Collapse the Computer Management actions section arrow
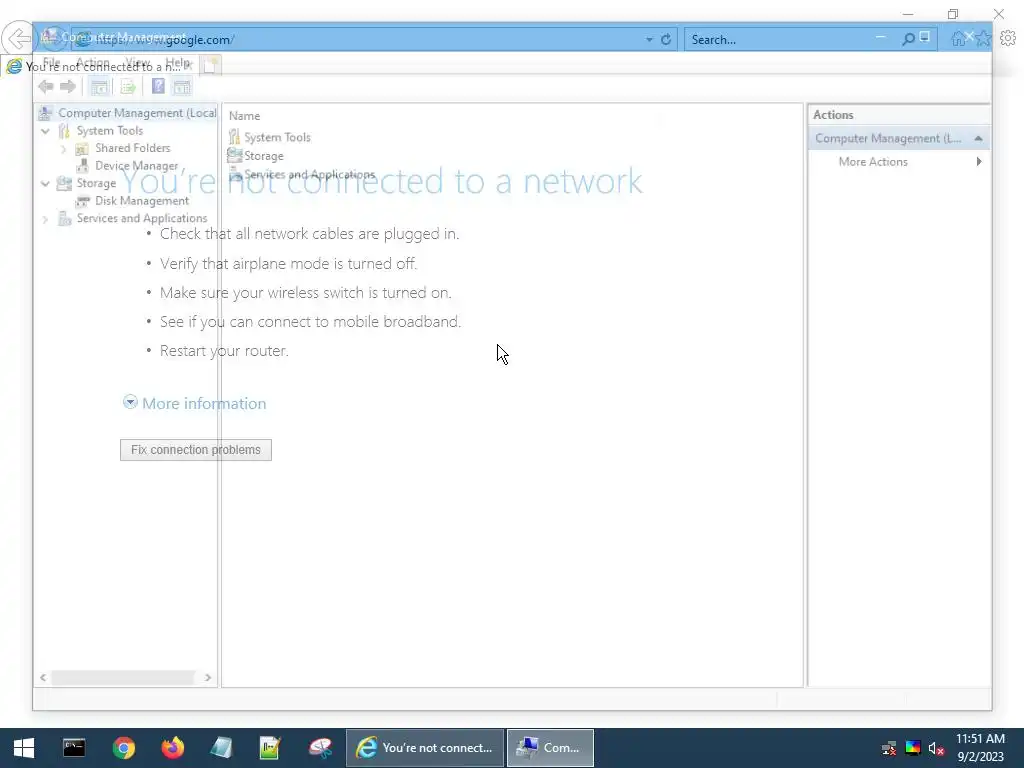The width and height of the screenshot is (1024, 768). click(978, 138)
